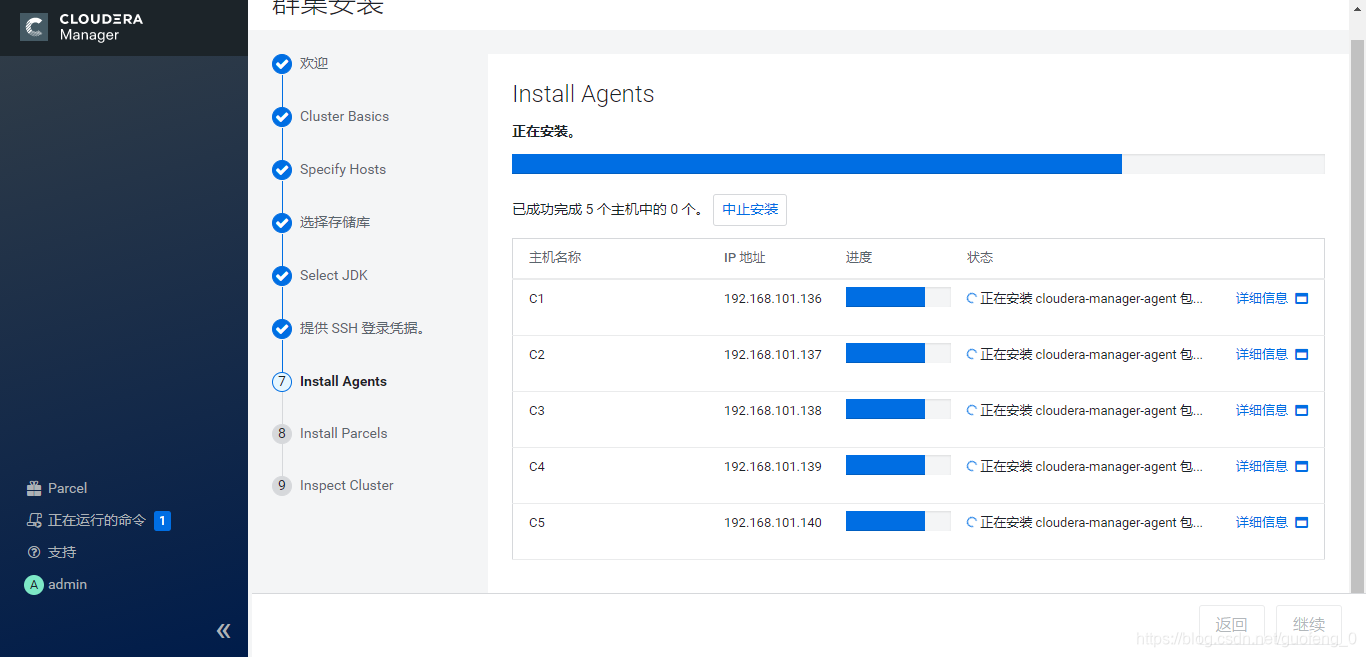Click step 7 circle for Install Agents
The height and width of the screenshot is (657, 1366).
[x=282, y=381]
